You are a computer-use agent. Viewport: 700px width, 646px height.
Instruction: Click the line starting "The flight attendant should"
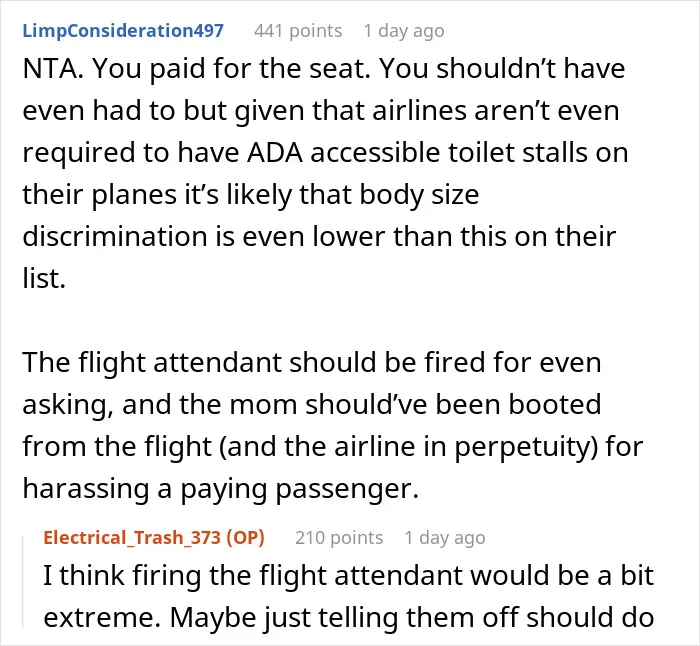pos(312,363)
